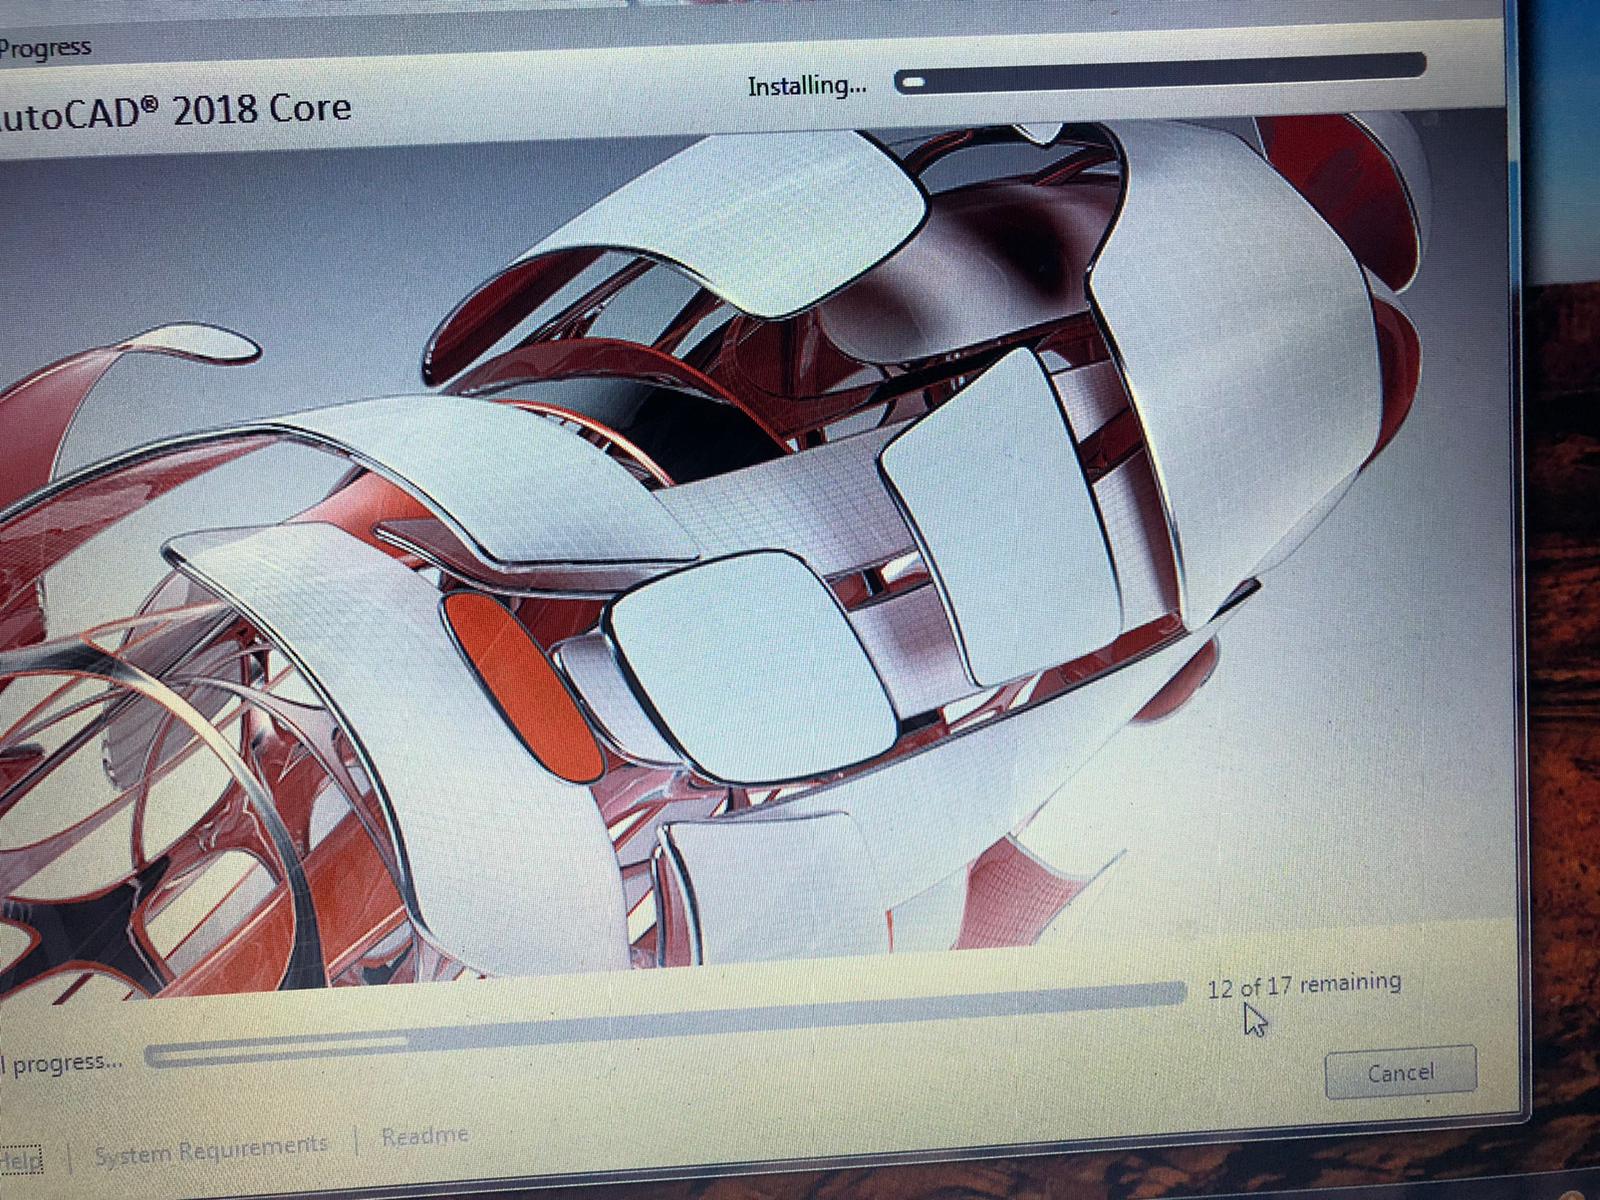Open the System Requirements link
Screen dimensions: 1600x1200
211,1150
